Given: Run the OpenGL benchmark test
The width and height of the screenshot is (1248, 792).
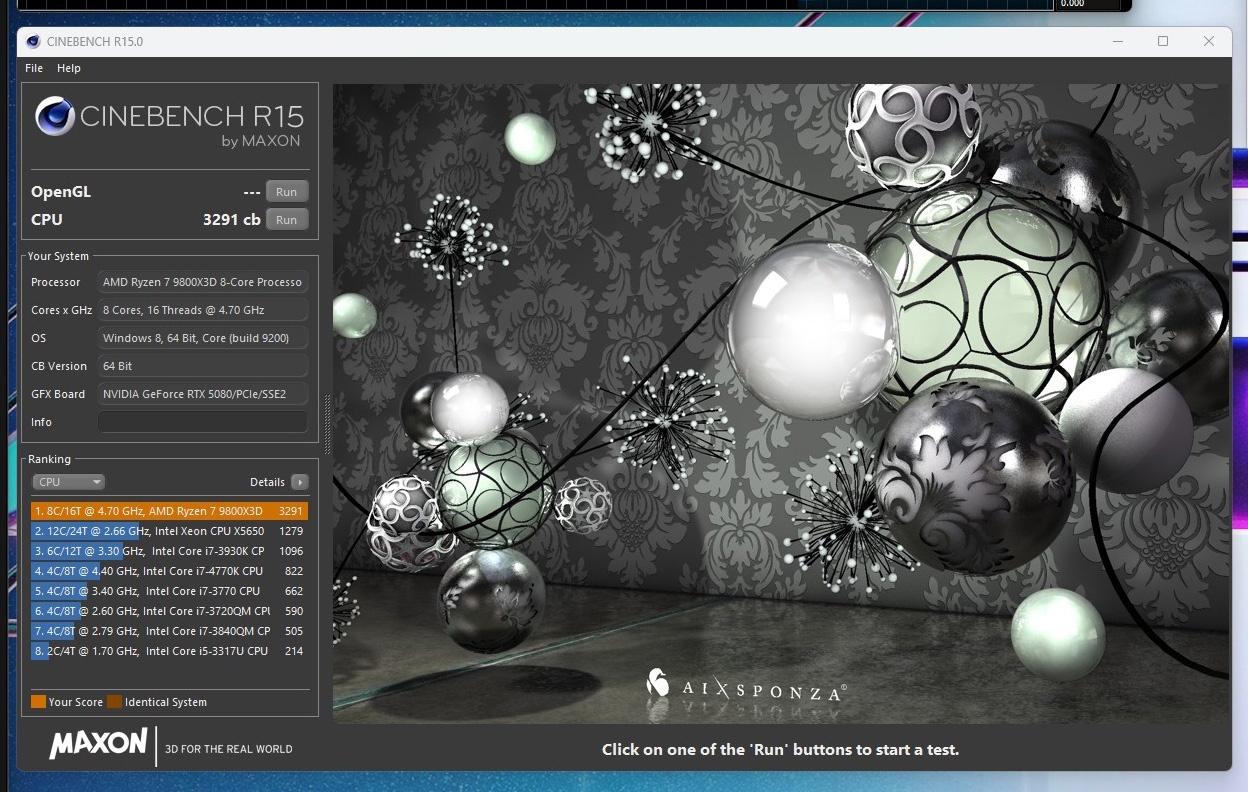Looking at the screenshot, I should (x=286, y=192).
